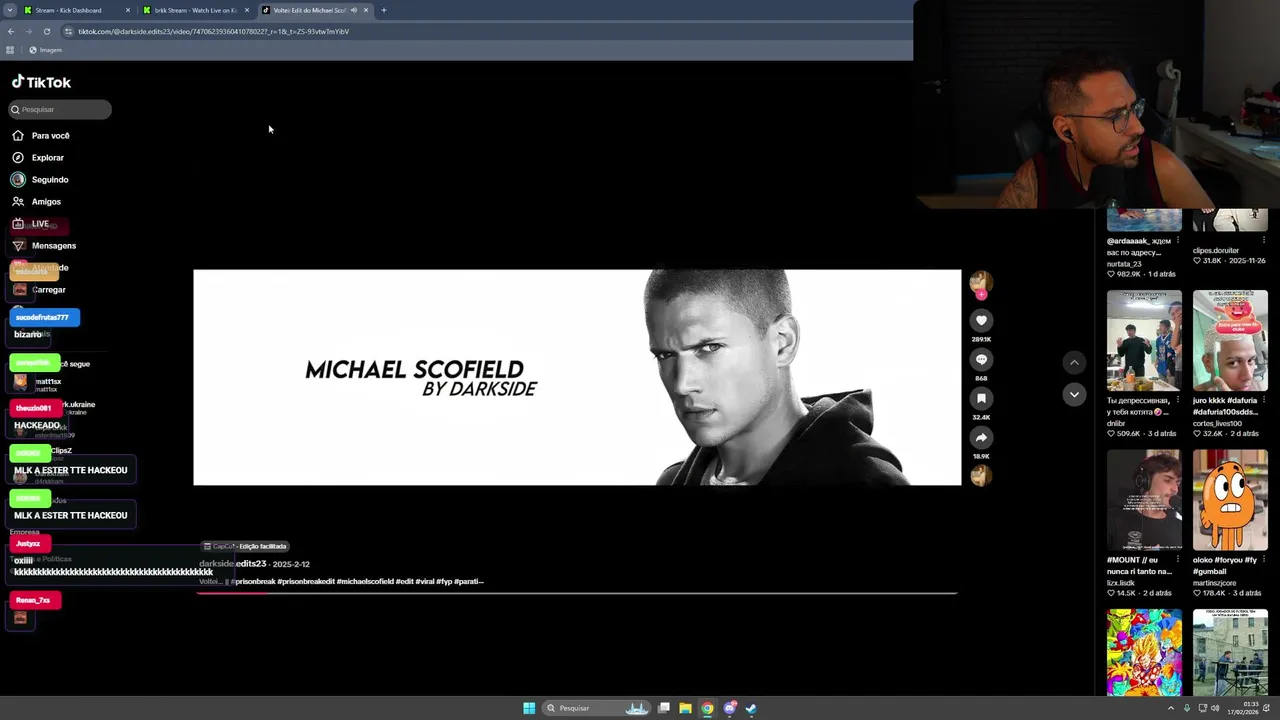Open the #prisonbreak hashtag
Viewport: 1280px width, 720px height.
[254, 581]
